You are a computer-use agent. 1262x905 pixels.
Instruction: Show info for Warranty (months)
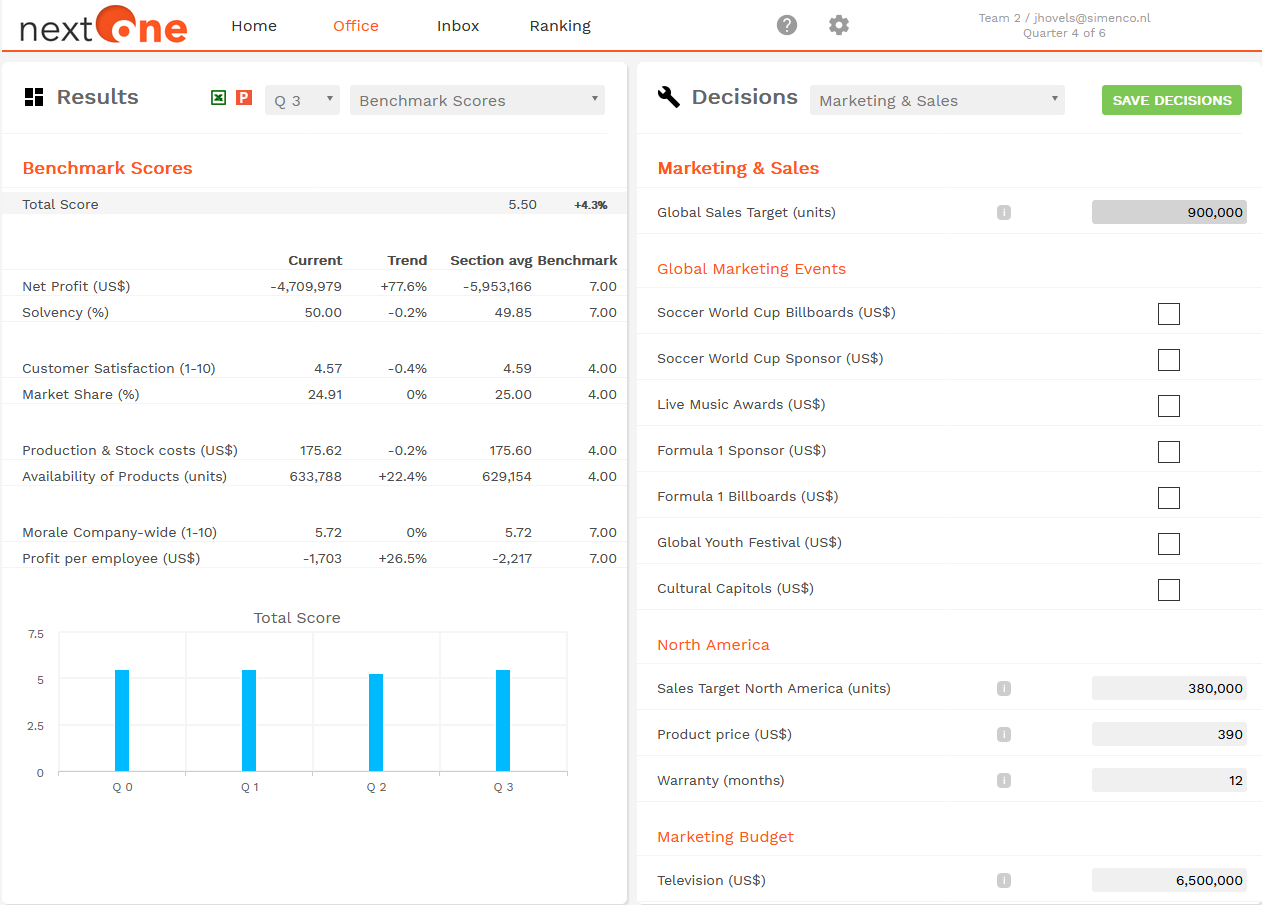(x=1004, y=780)
